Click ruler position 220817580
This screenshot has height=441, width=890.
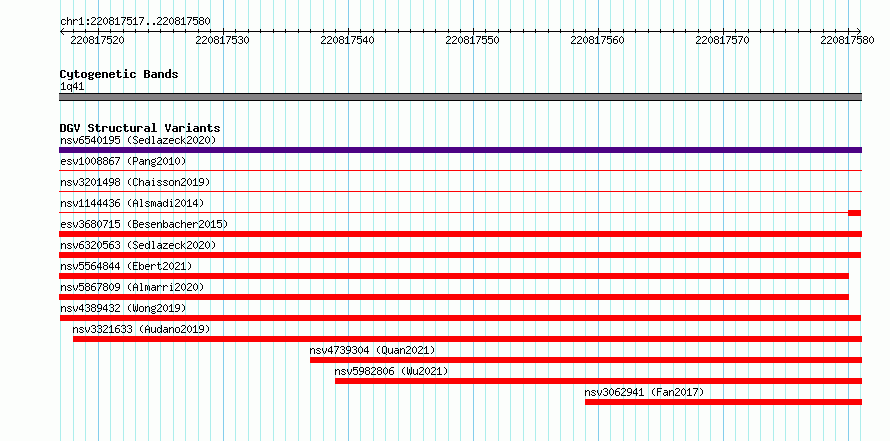pos(847,40)
